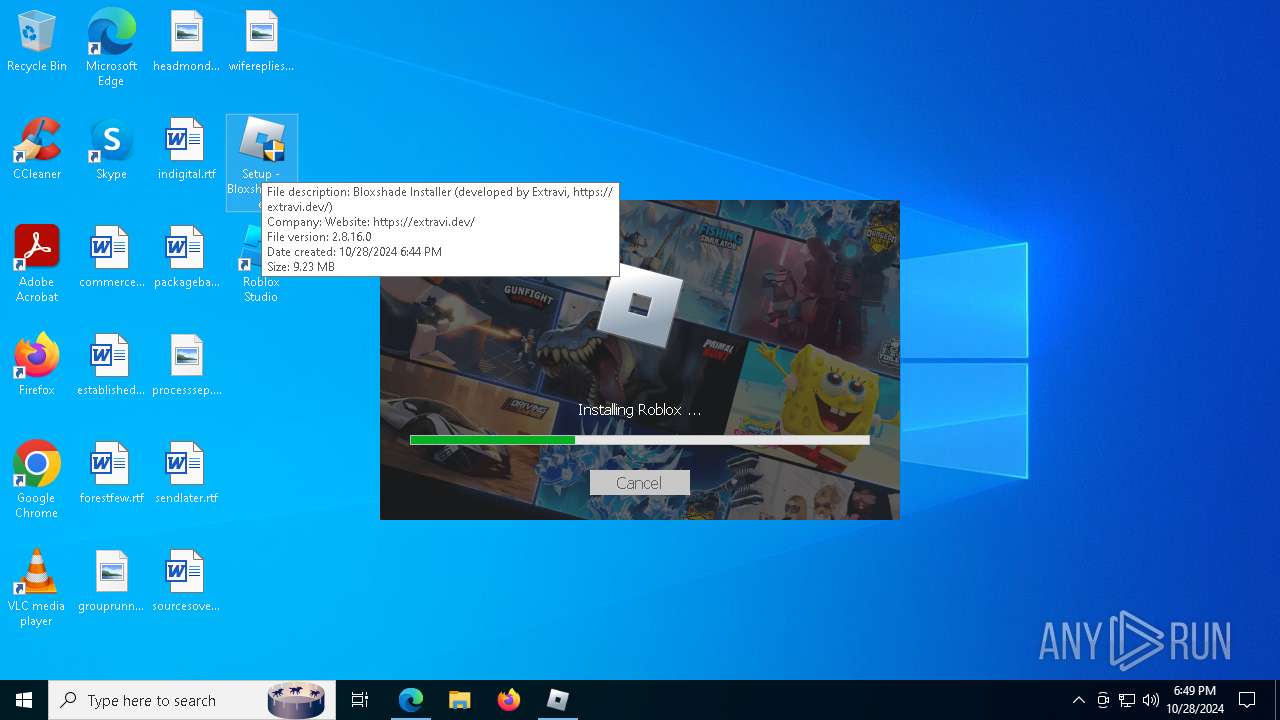Image resolution: width=1280 pixels, height=720 pixels.
Task: Select the processsep file icon
Action: click(x=186, y=365)
